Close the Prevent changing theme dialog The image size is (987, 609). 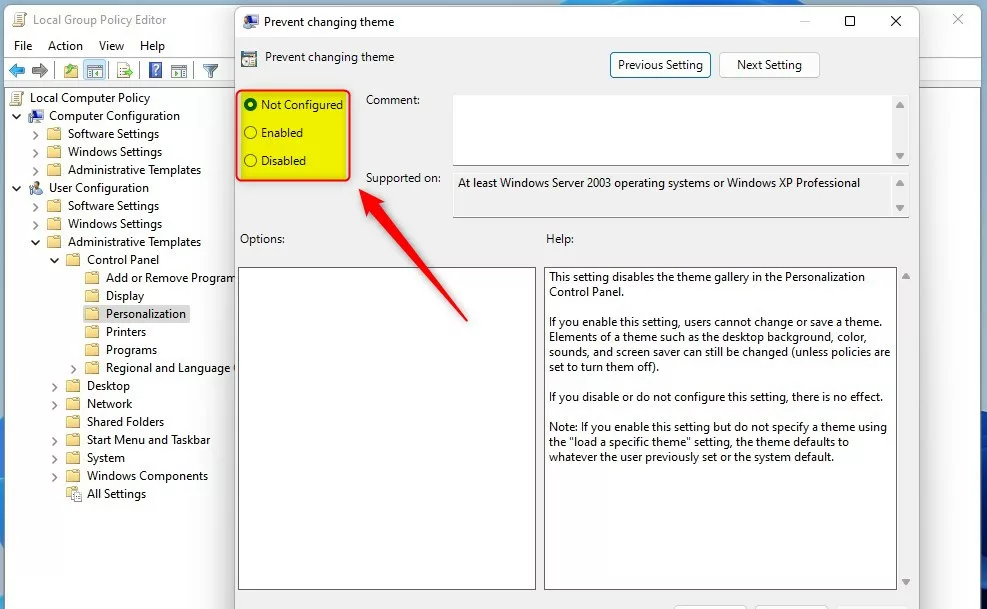(896, 21)
